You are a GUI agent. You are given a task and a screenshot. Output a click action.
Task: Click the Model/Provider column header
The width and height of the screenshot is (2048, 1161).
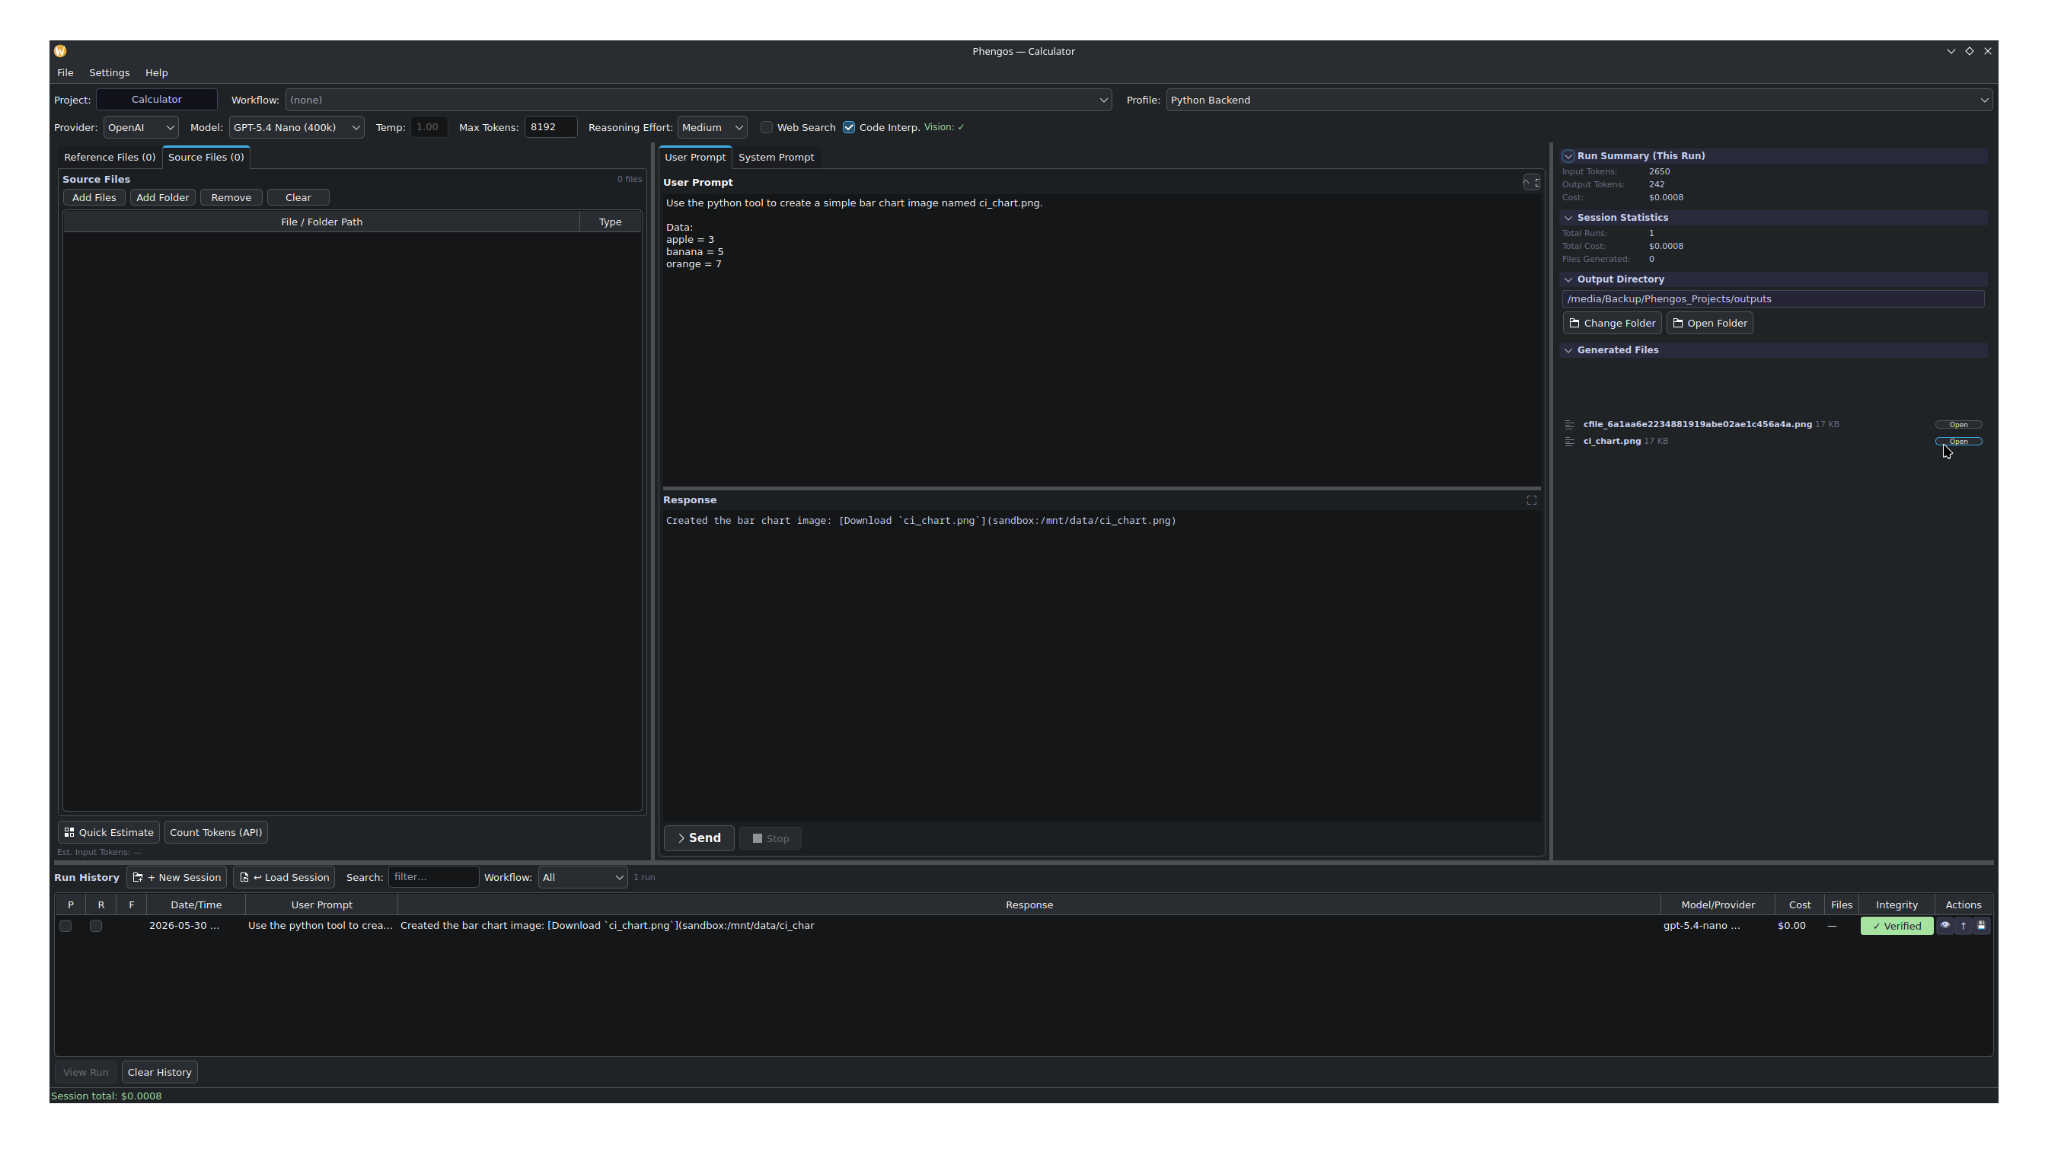[x=1717, y=905]
